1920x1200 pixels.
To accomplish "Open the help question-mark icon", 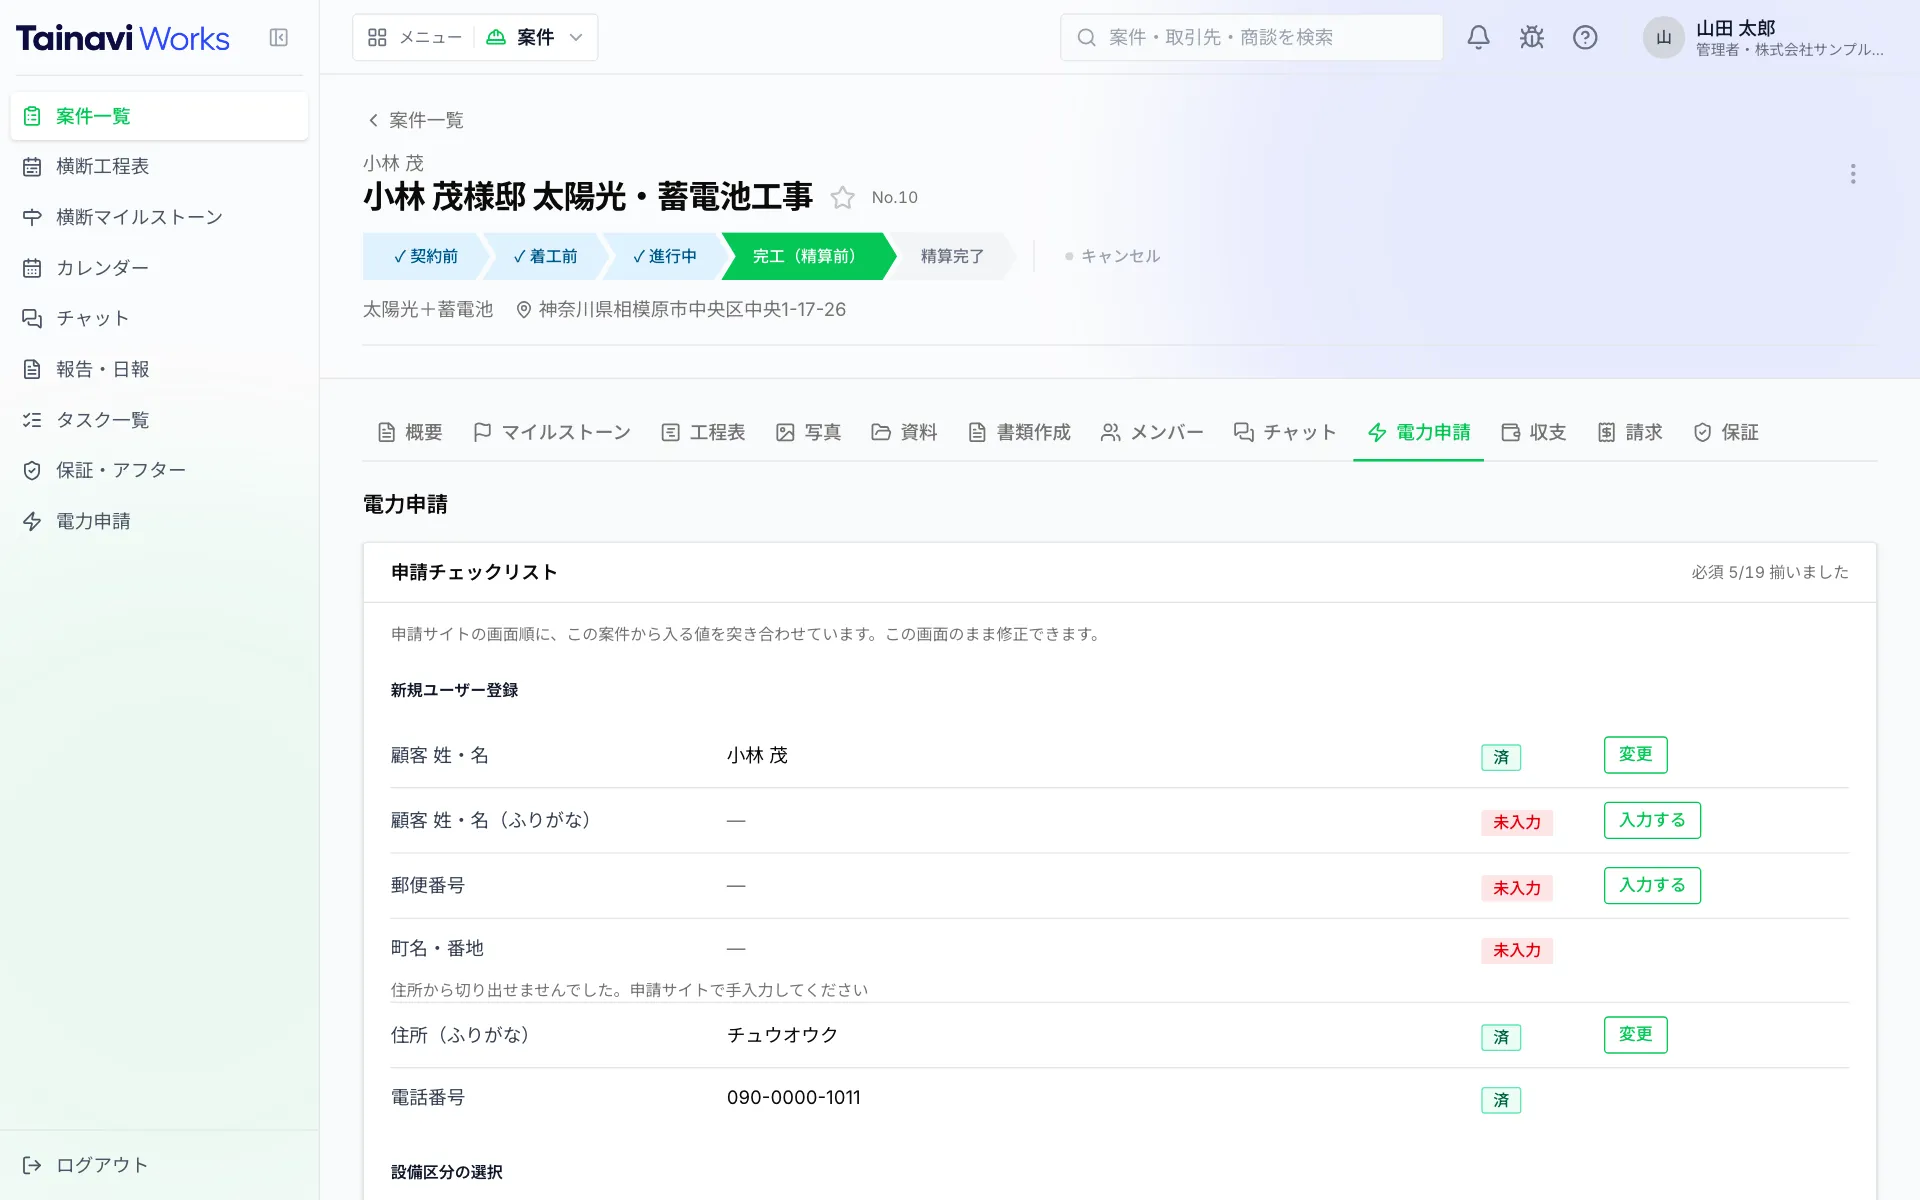I will pyautogui.click(x=1585, y=38).
